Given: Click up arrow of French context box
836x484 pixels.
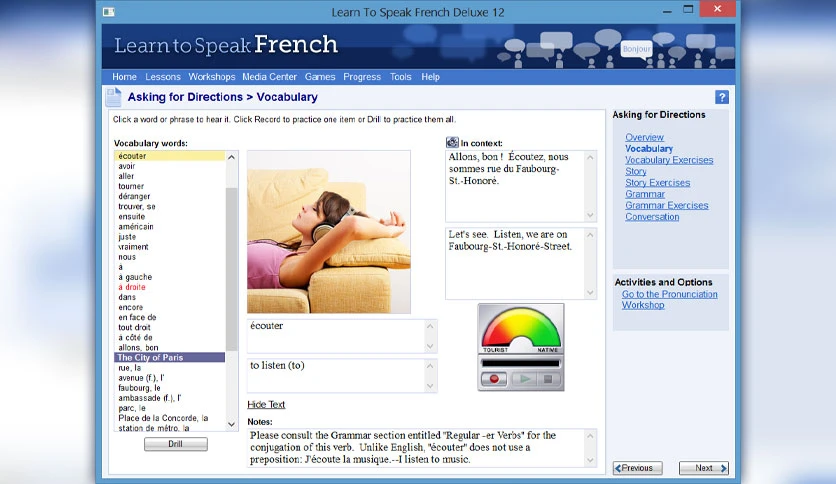Looking at the screenshot, I should [590, 157].
